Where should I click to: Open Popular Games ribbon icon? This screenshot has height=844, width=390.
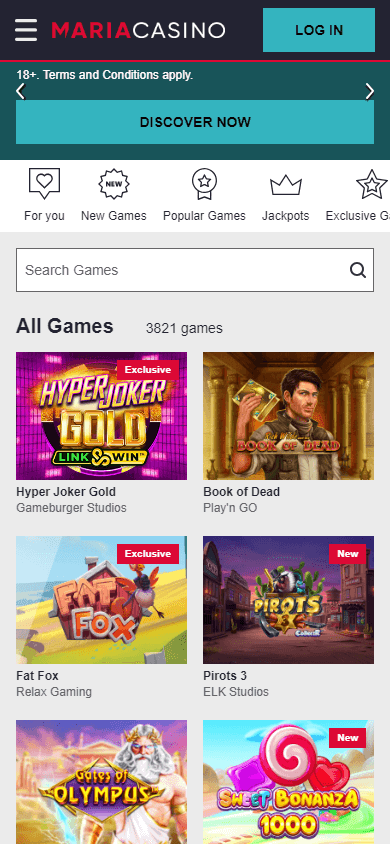[204, 184]
